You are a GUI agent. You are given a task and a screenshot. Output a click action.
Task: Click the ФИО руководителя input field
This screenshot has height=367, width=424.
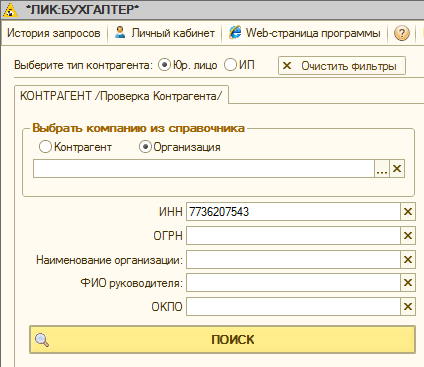(x=293, y=283)
